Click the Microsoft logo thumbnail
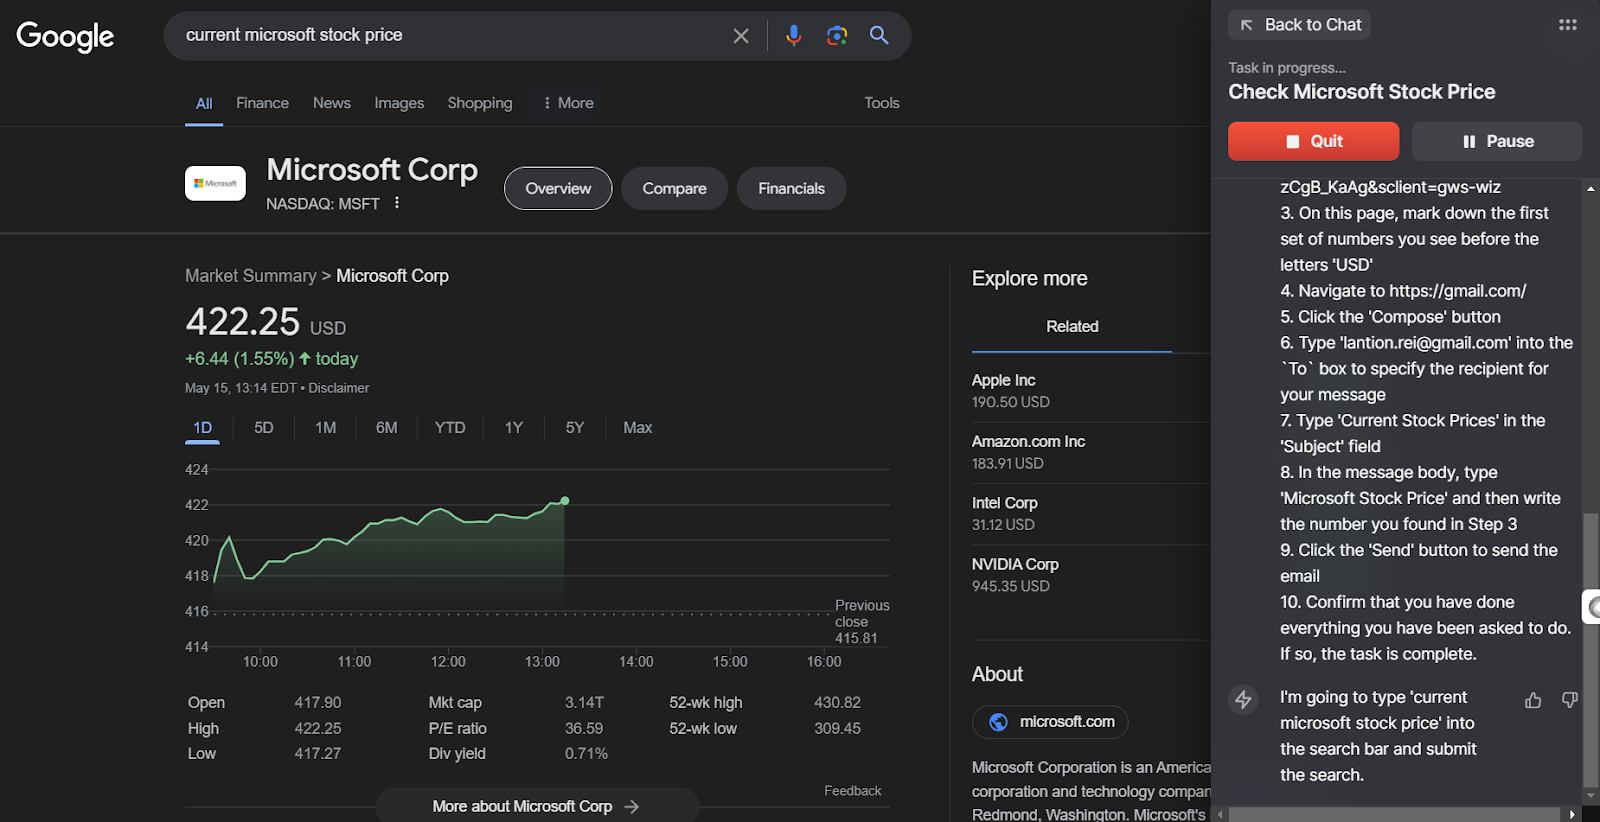1600x822 pixels. [x=215, y=183]
